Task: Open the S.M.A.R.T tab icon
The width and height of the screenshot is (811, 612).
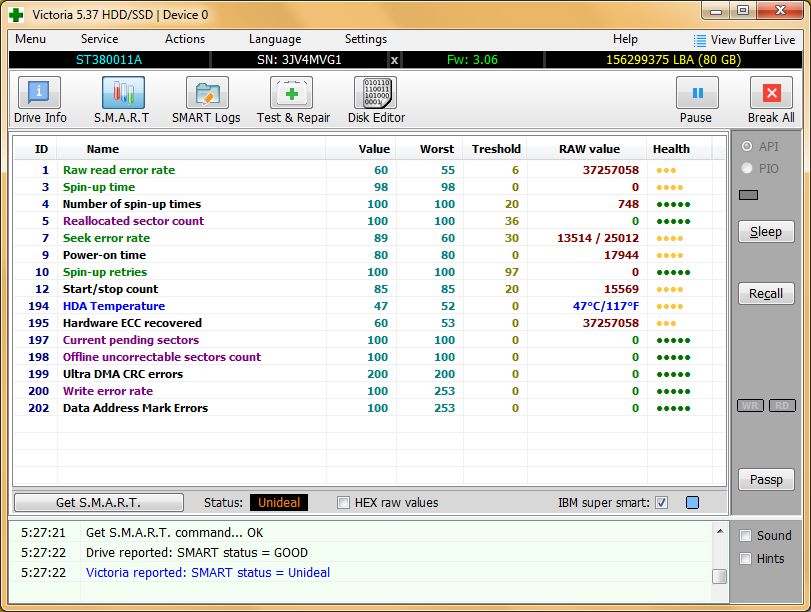Action: click(123, 100)
